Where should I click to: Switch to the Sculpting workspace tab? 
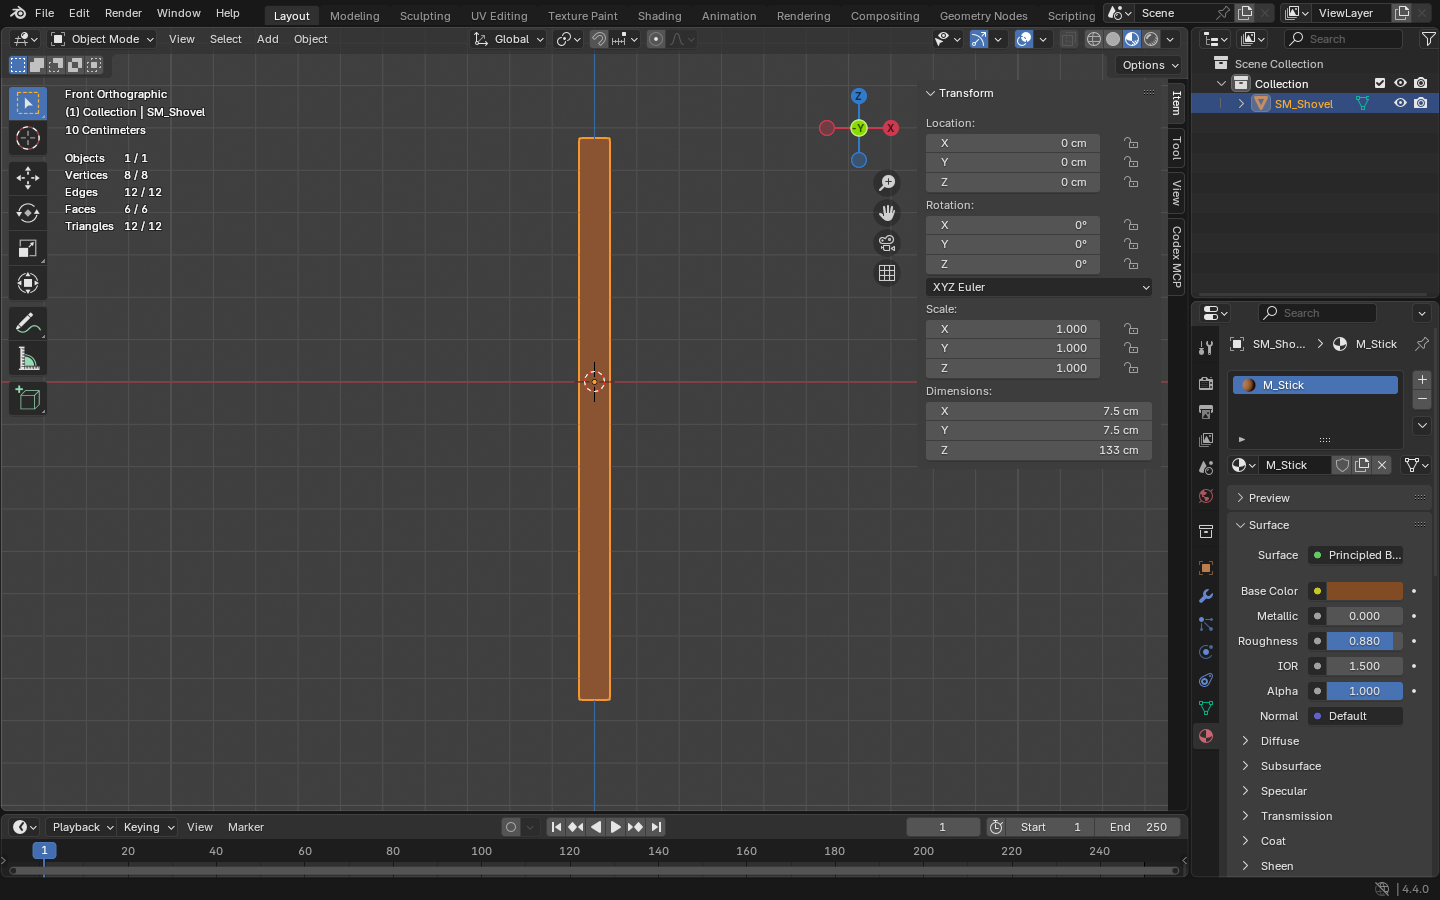[425, 15]
